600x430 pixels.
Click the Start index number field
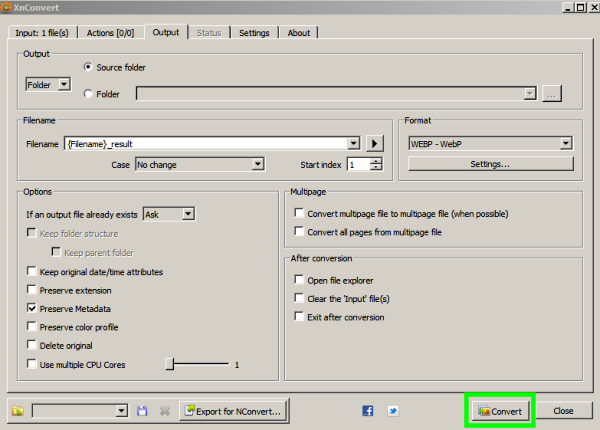click(359, 165)
